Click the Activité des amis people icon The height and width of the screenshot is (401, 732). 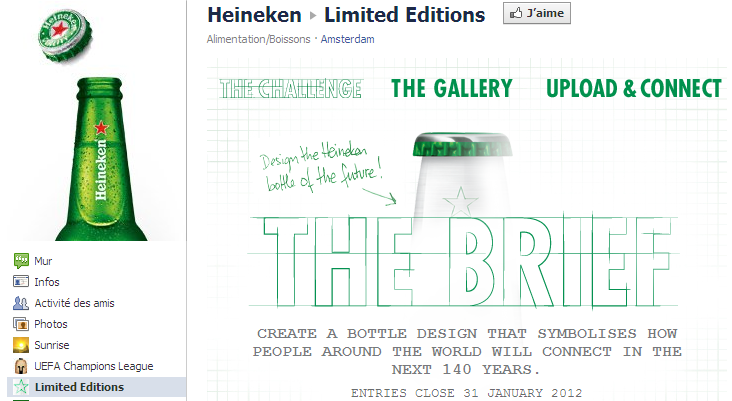pos(21,303)
